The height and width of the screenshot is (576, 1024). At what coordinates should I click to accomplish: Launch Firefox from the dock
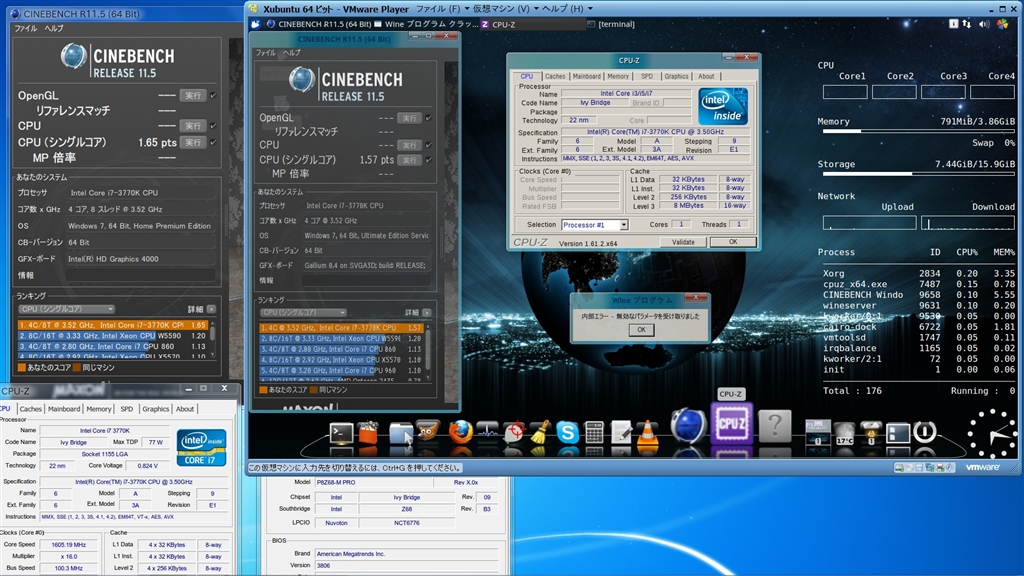click(x=460, y=432)
